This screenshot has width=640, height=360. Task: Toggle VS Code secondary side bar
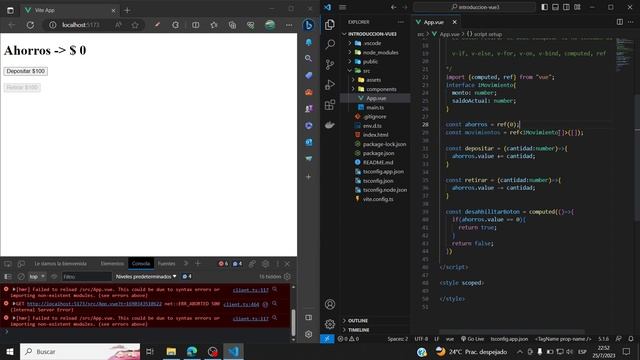click(x=566, y=7)
